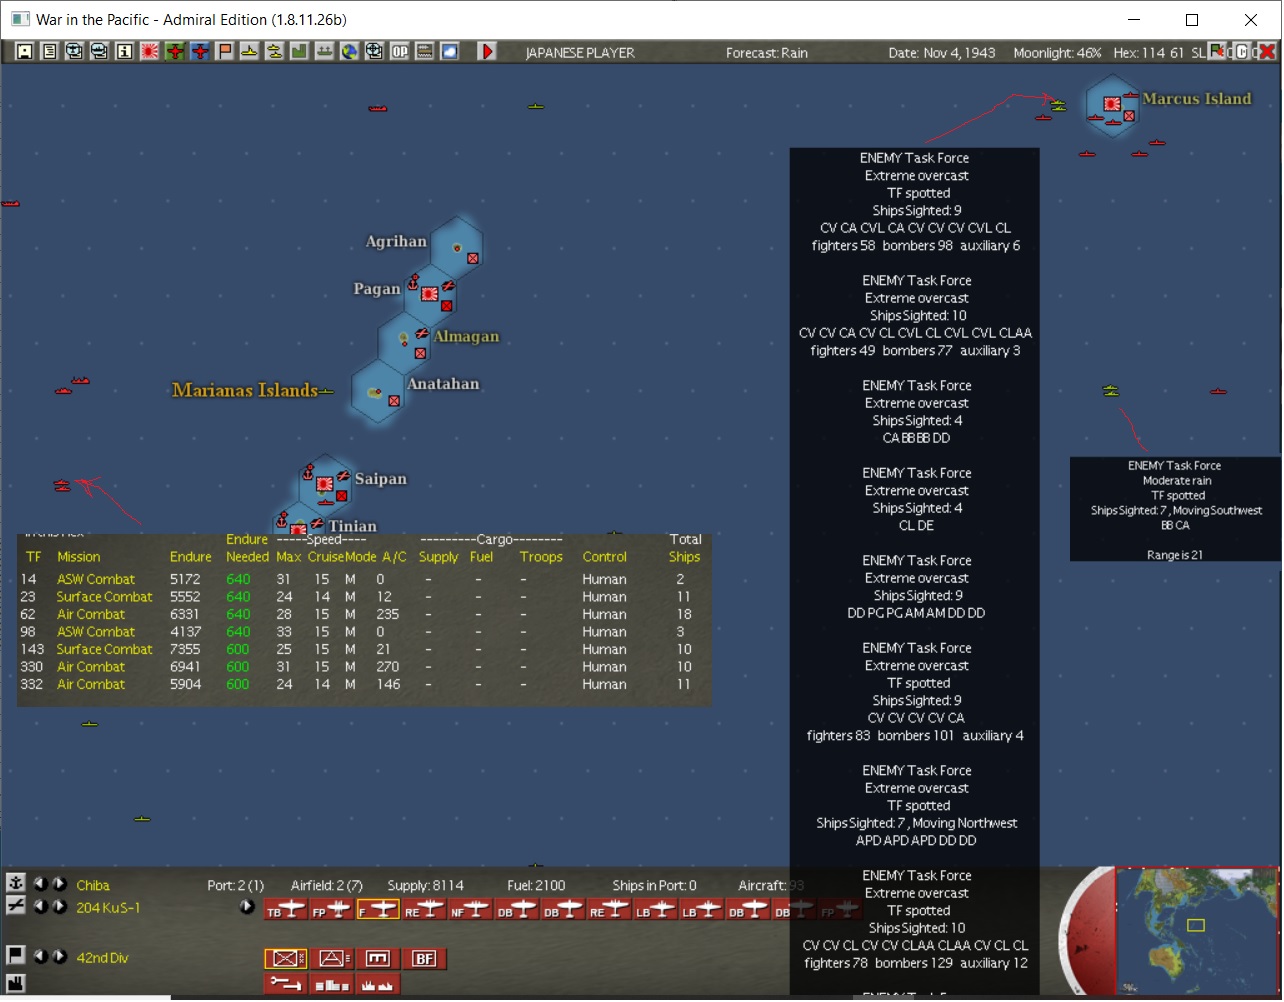Select task force 143 Surface Combat row

click(x=363, y=649)
